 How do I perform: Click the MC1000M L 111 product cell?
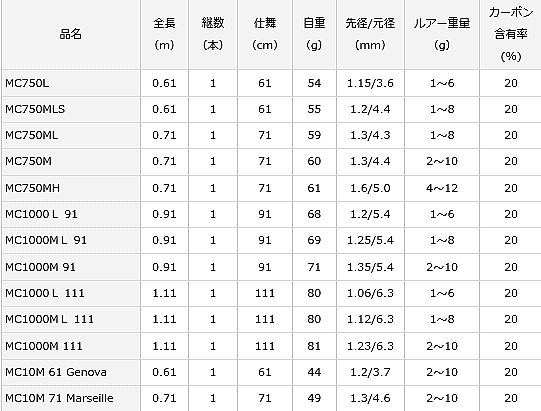point(71,320)
